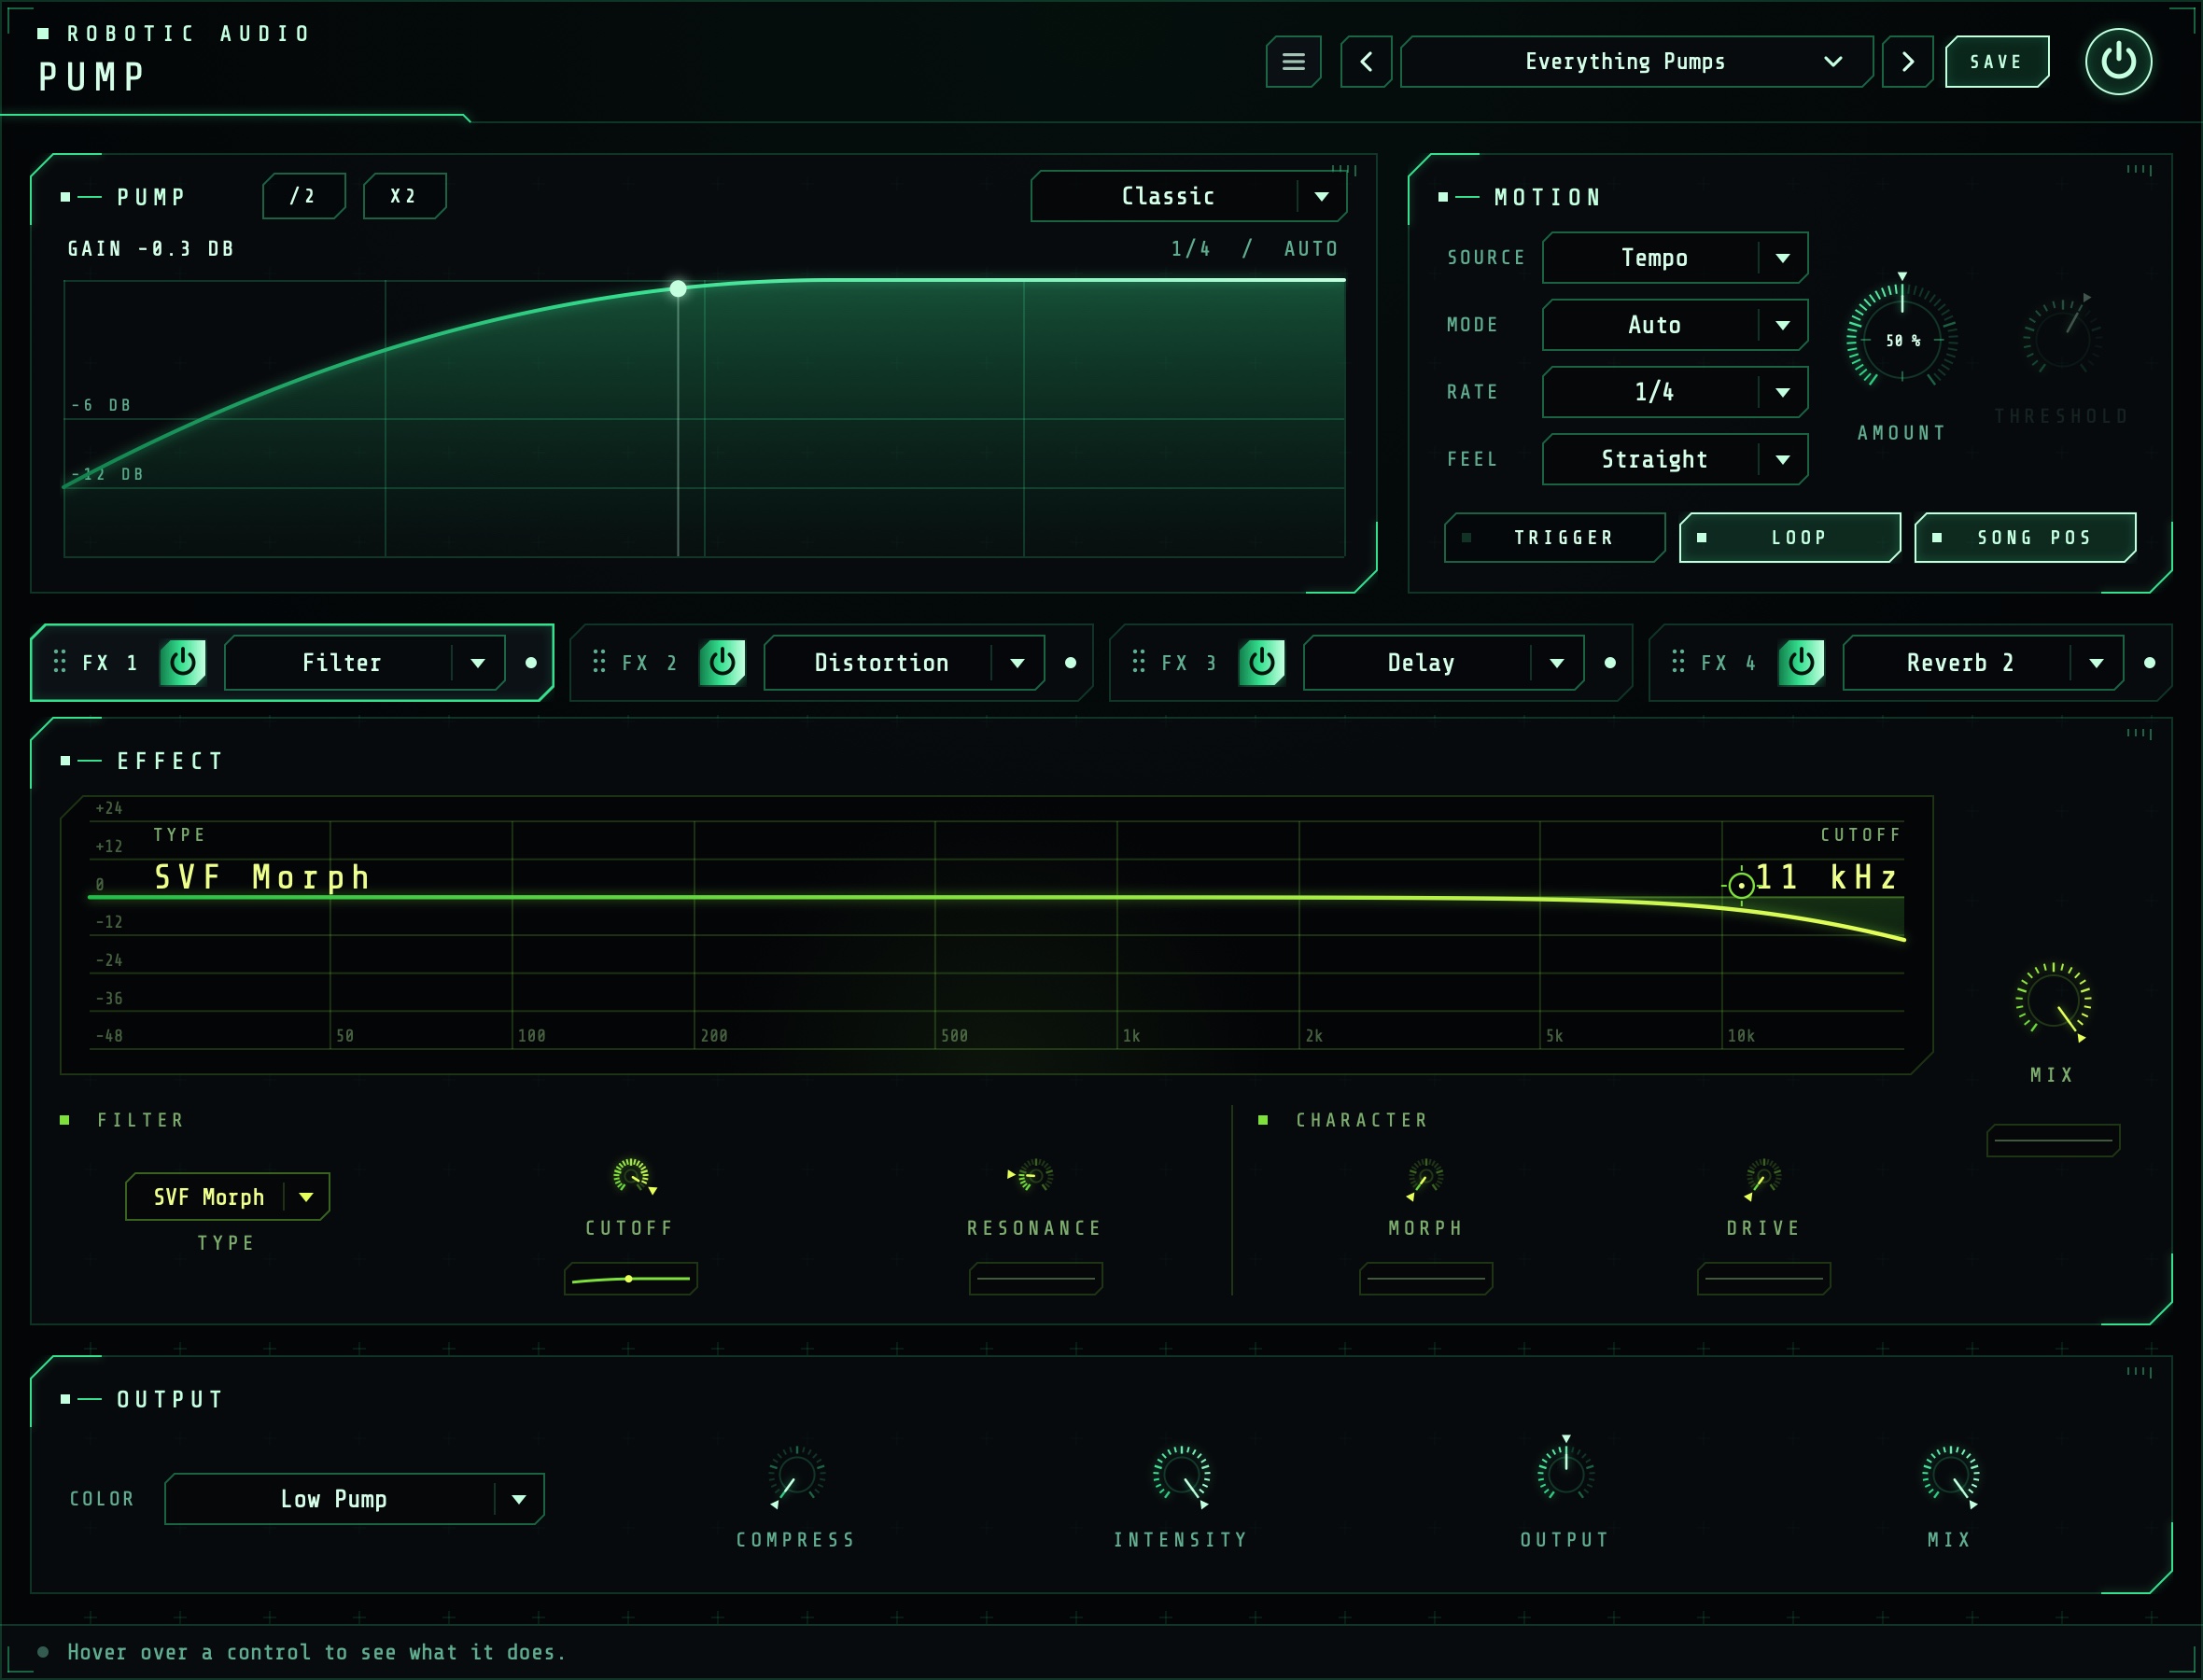Click FX 3 drag handle dots
Image resolution: width=2203 pixels, height=1680 pixels.
1138,662
